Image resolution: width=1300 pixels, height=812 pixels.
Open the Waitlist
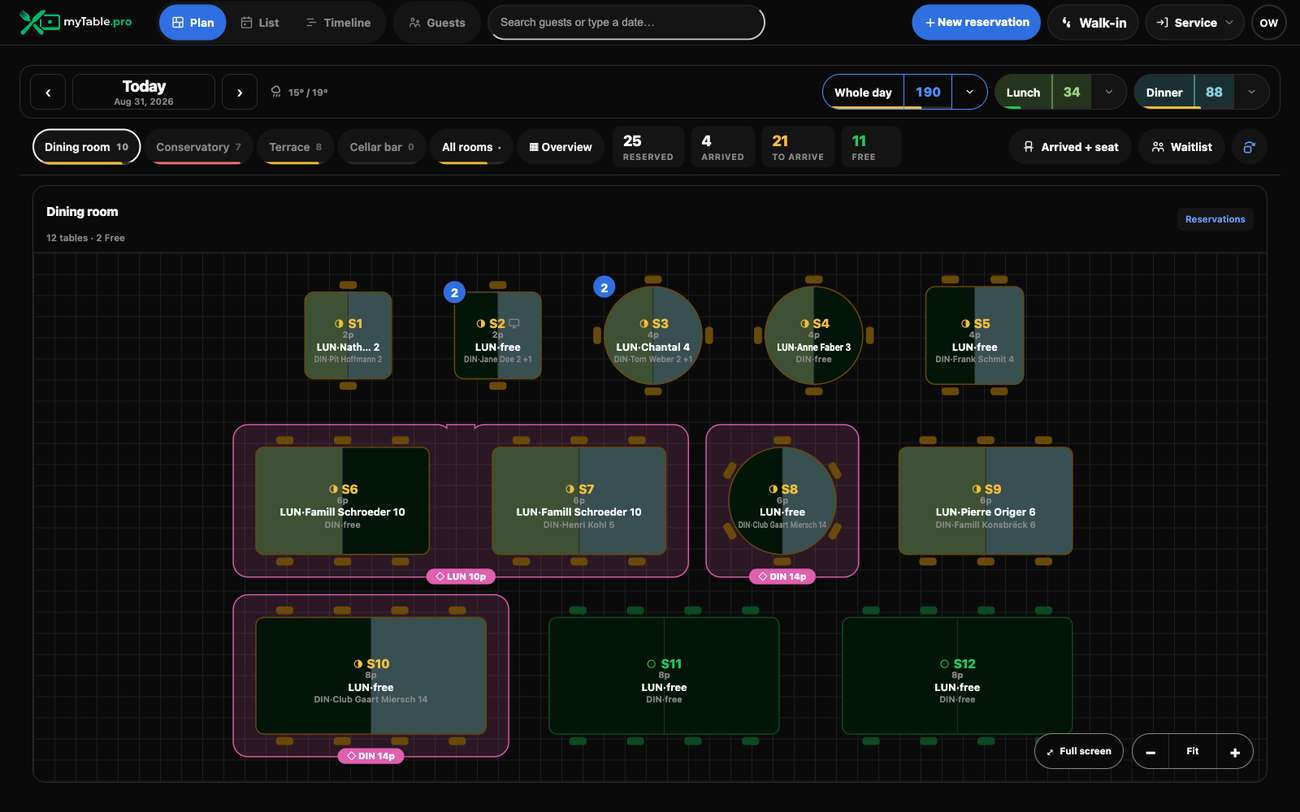click(1181, 147)
